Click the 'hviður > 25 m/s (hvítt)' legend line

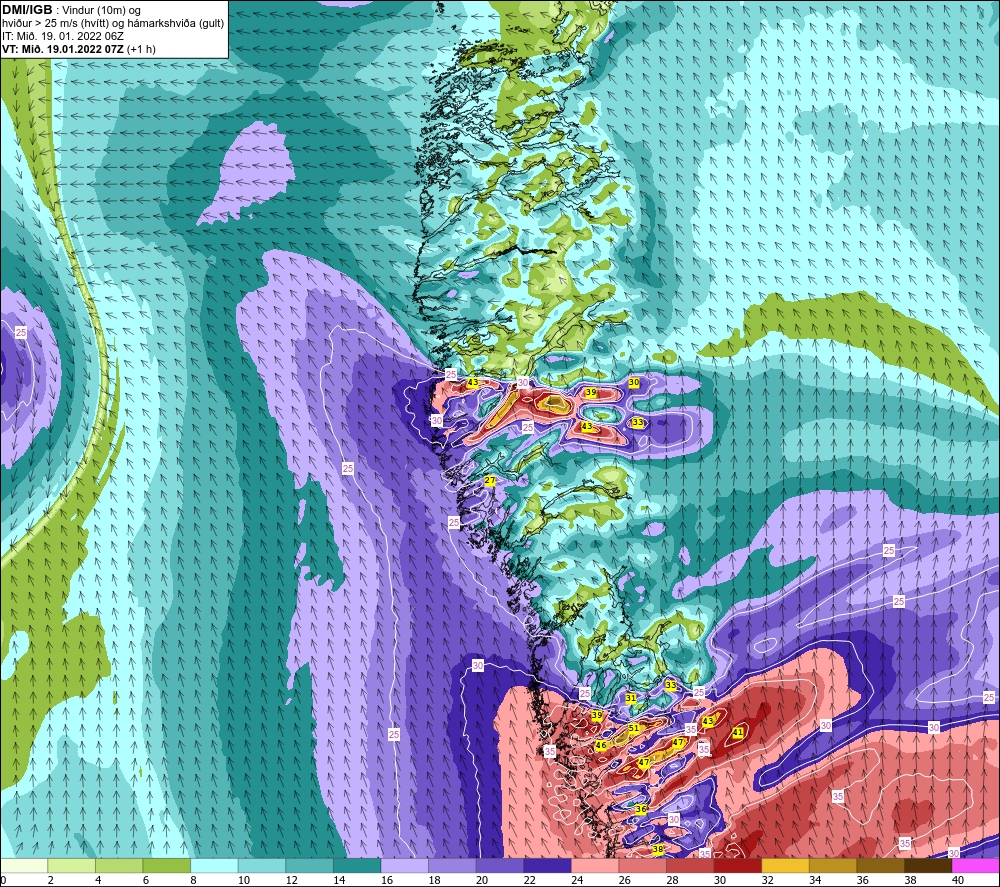coord(55,23)
